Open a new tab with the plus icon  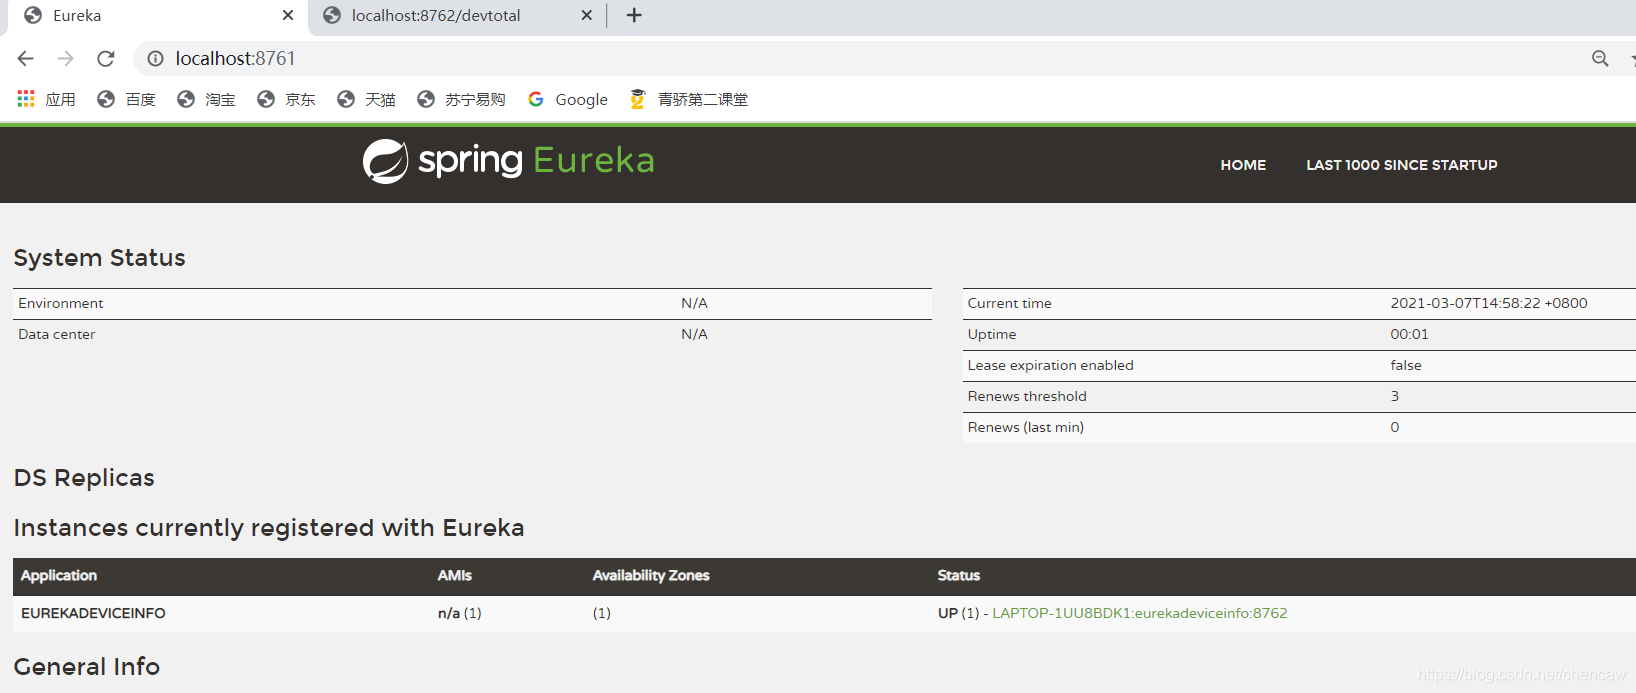(634, 15)
